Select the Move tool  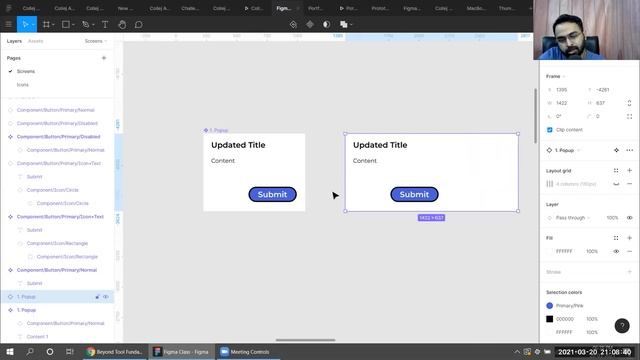click(25, 24)
